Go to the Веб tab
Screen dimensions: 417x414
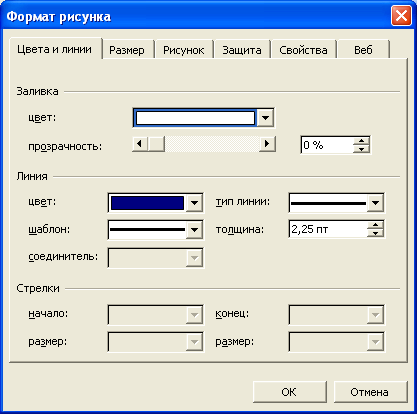tap(363, 50)
